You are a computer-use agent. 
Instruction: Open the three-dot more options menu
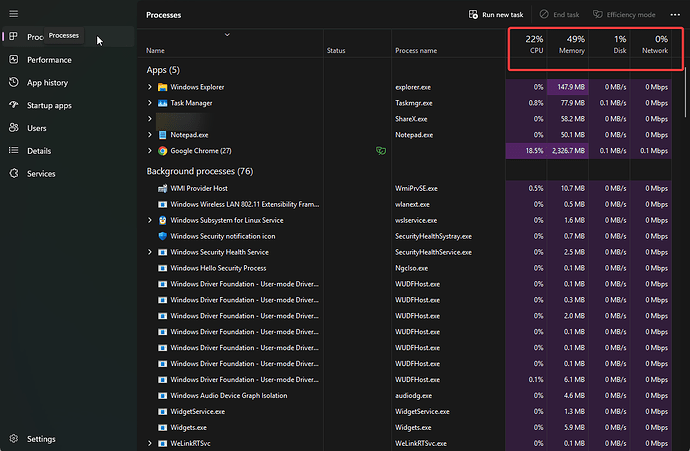[675, 15]
